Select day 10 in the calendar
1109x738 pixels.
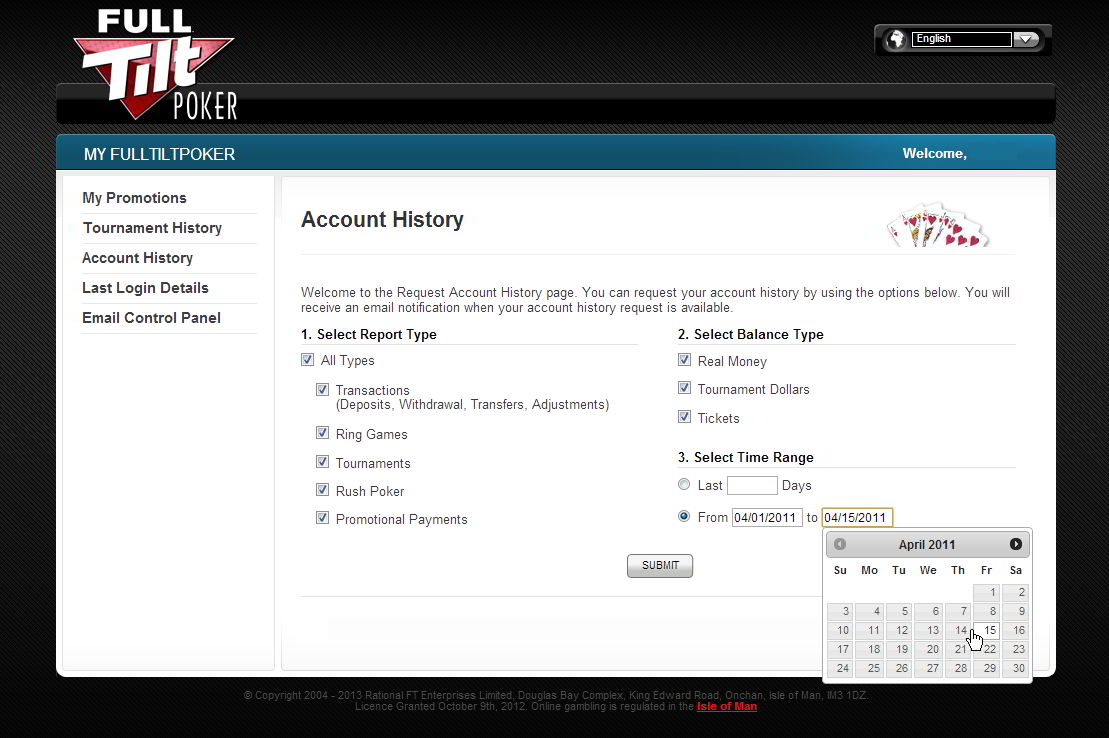(840, 630)
